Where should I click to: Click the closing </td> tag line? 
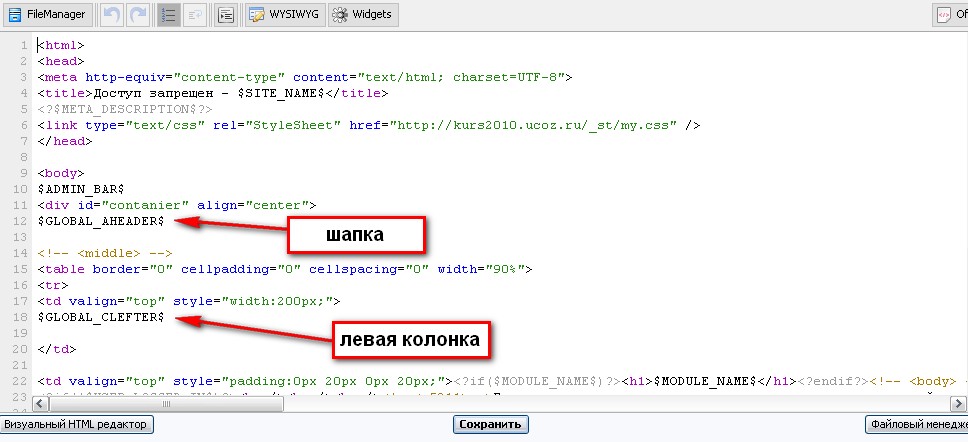pyautogui.click(x=57, y=349)
